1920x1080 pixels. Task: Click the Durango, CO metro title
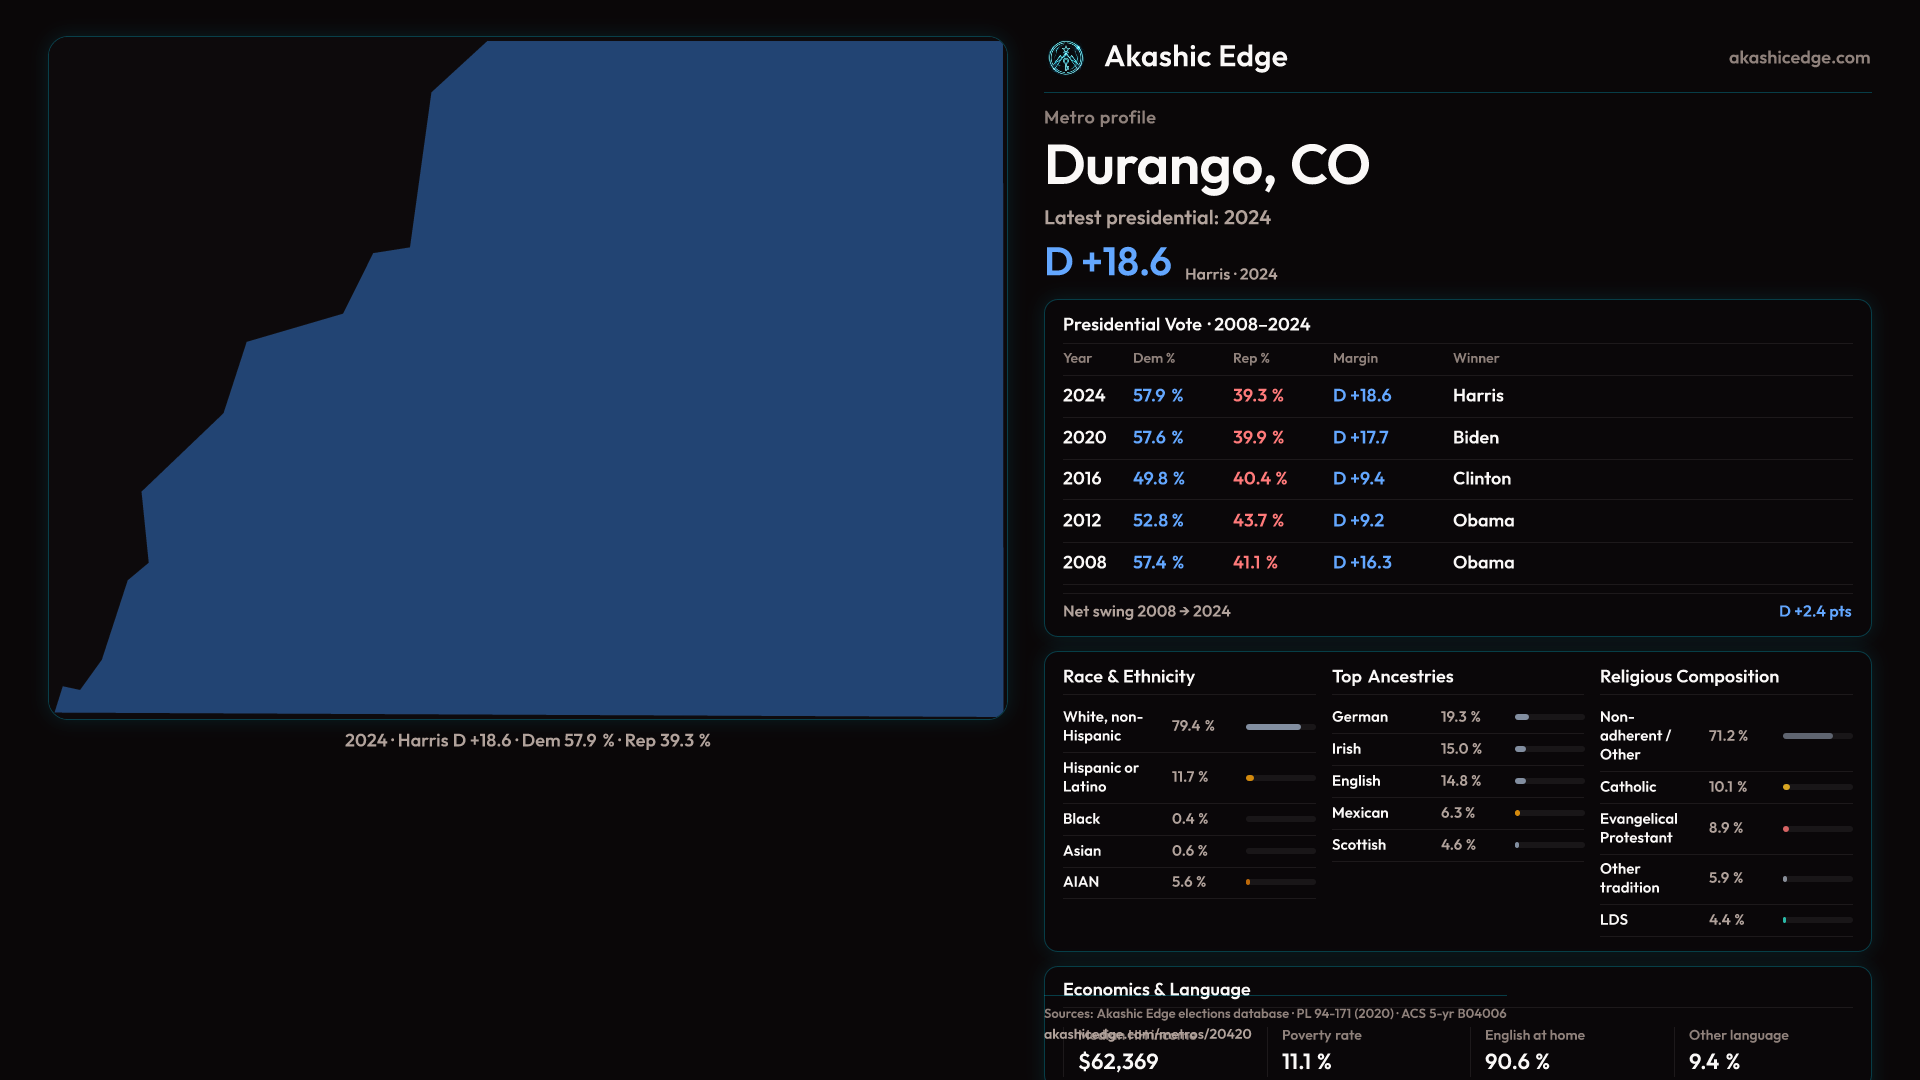click(x=1206, y=165)
